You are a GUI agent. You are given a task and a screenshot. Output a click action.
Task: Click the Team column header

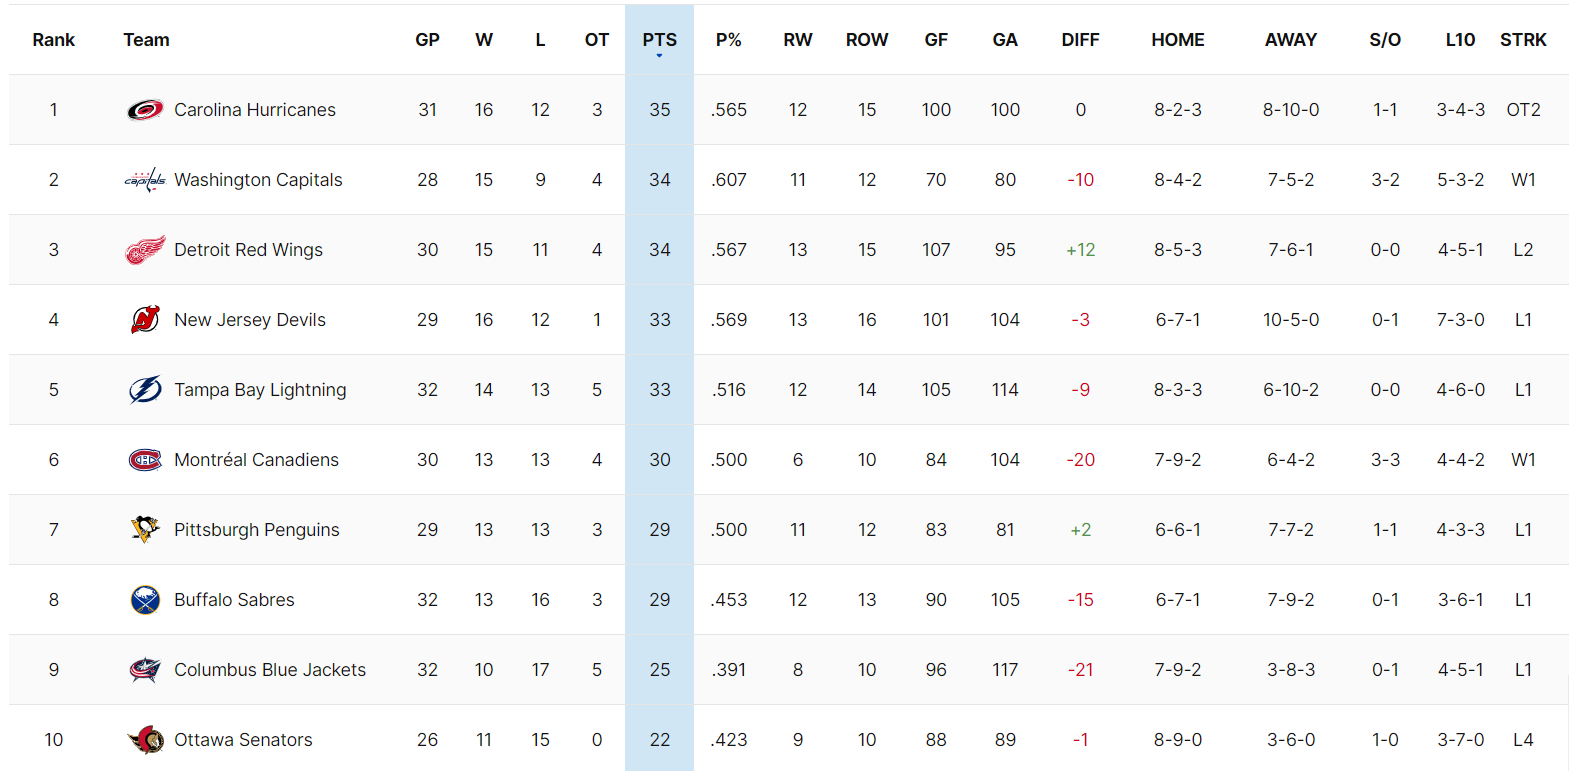point(146,40)
